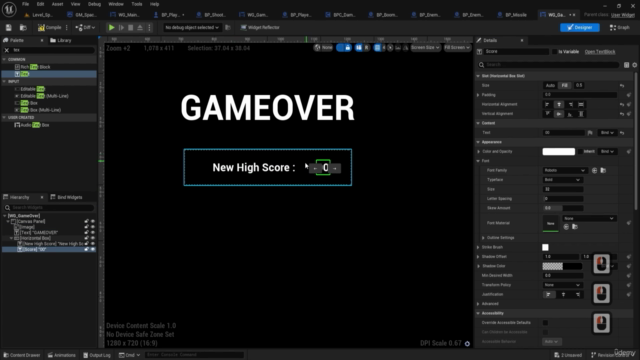Collapse the Horizontal Box tree node
The height and width of the screenshot is (360, 640).
pos(11,238)
